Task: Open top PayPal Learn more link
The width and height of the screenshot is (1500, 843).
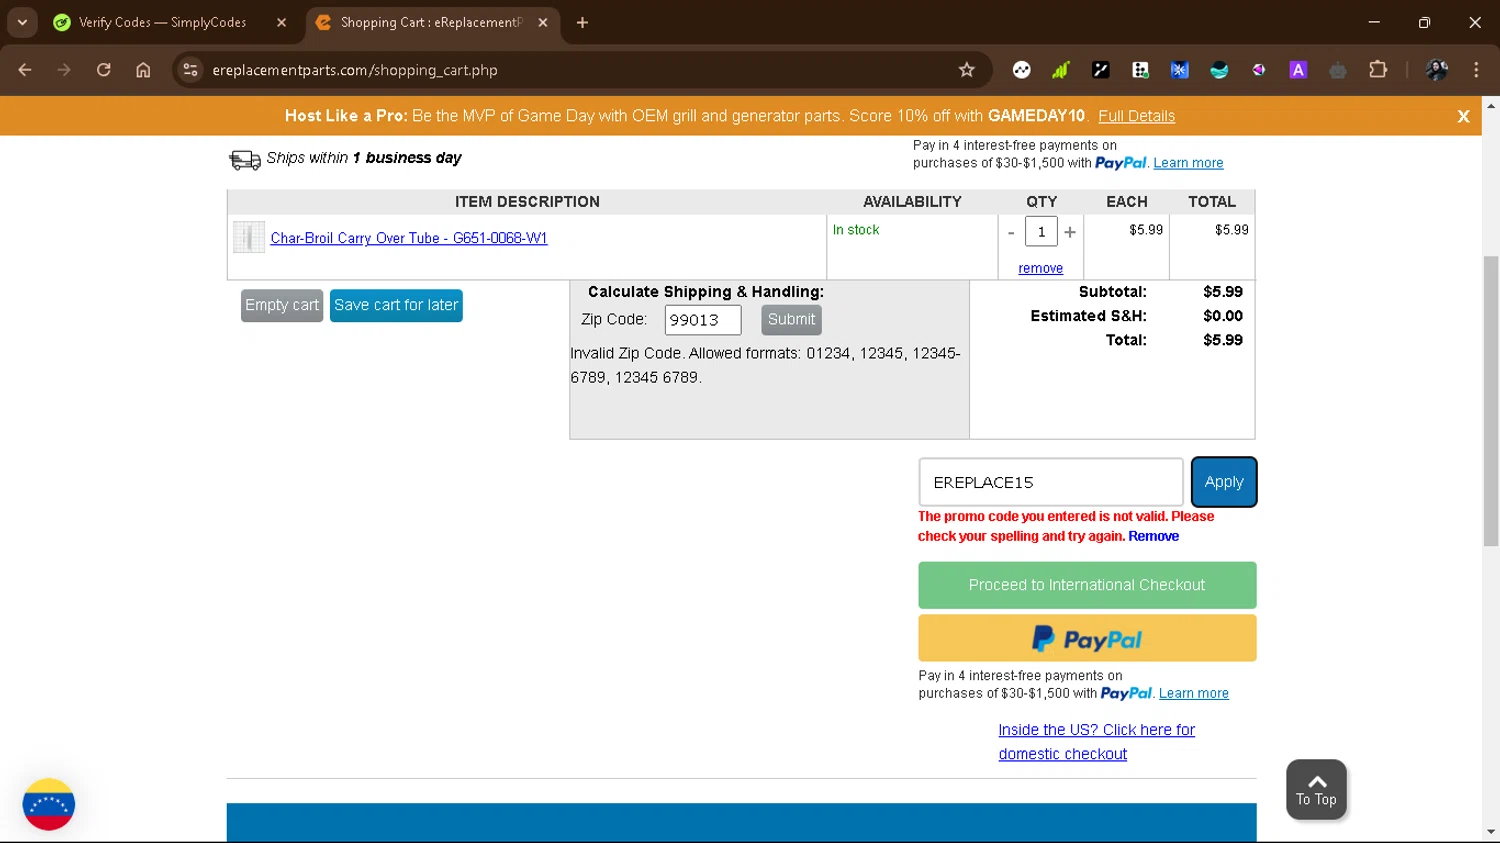Action: 1188,163
